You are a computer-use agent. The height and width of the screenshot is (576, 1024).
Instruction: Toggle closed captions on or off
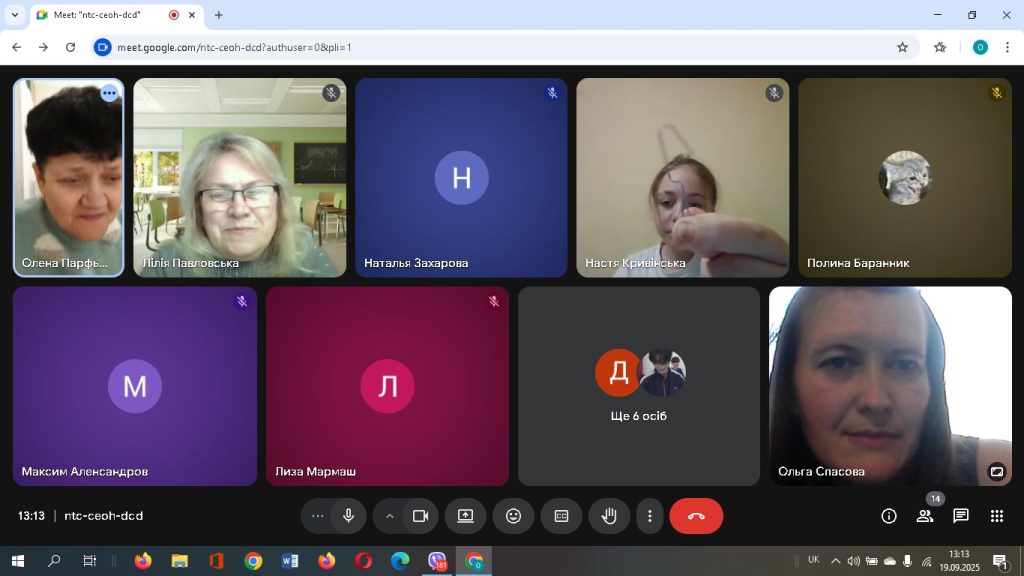561,516
